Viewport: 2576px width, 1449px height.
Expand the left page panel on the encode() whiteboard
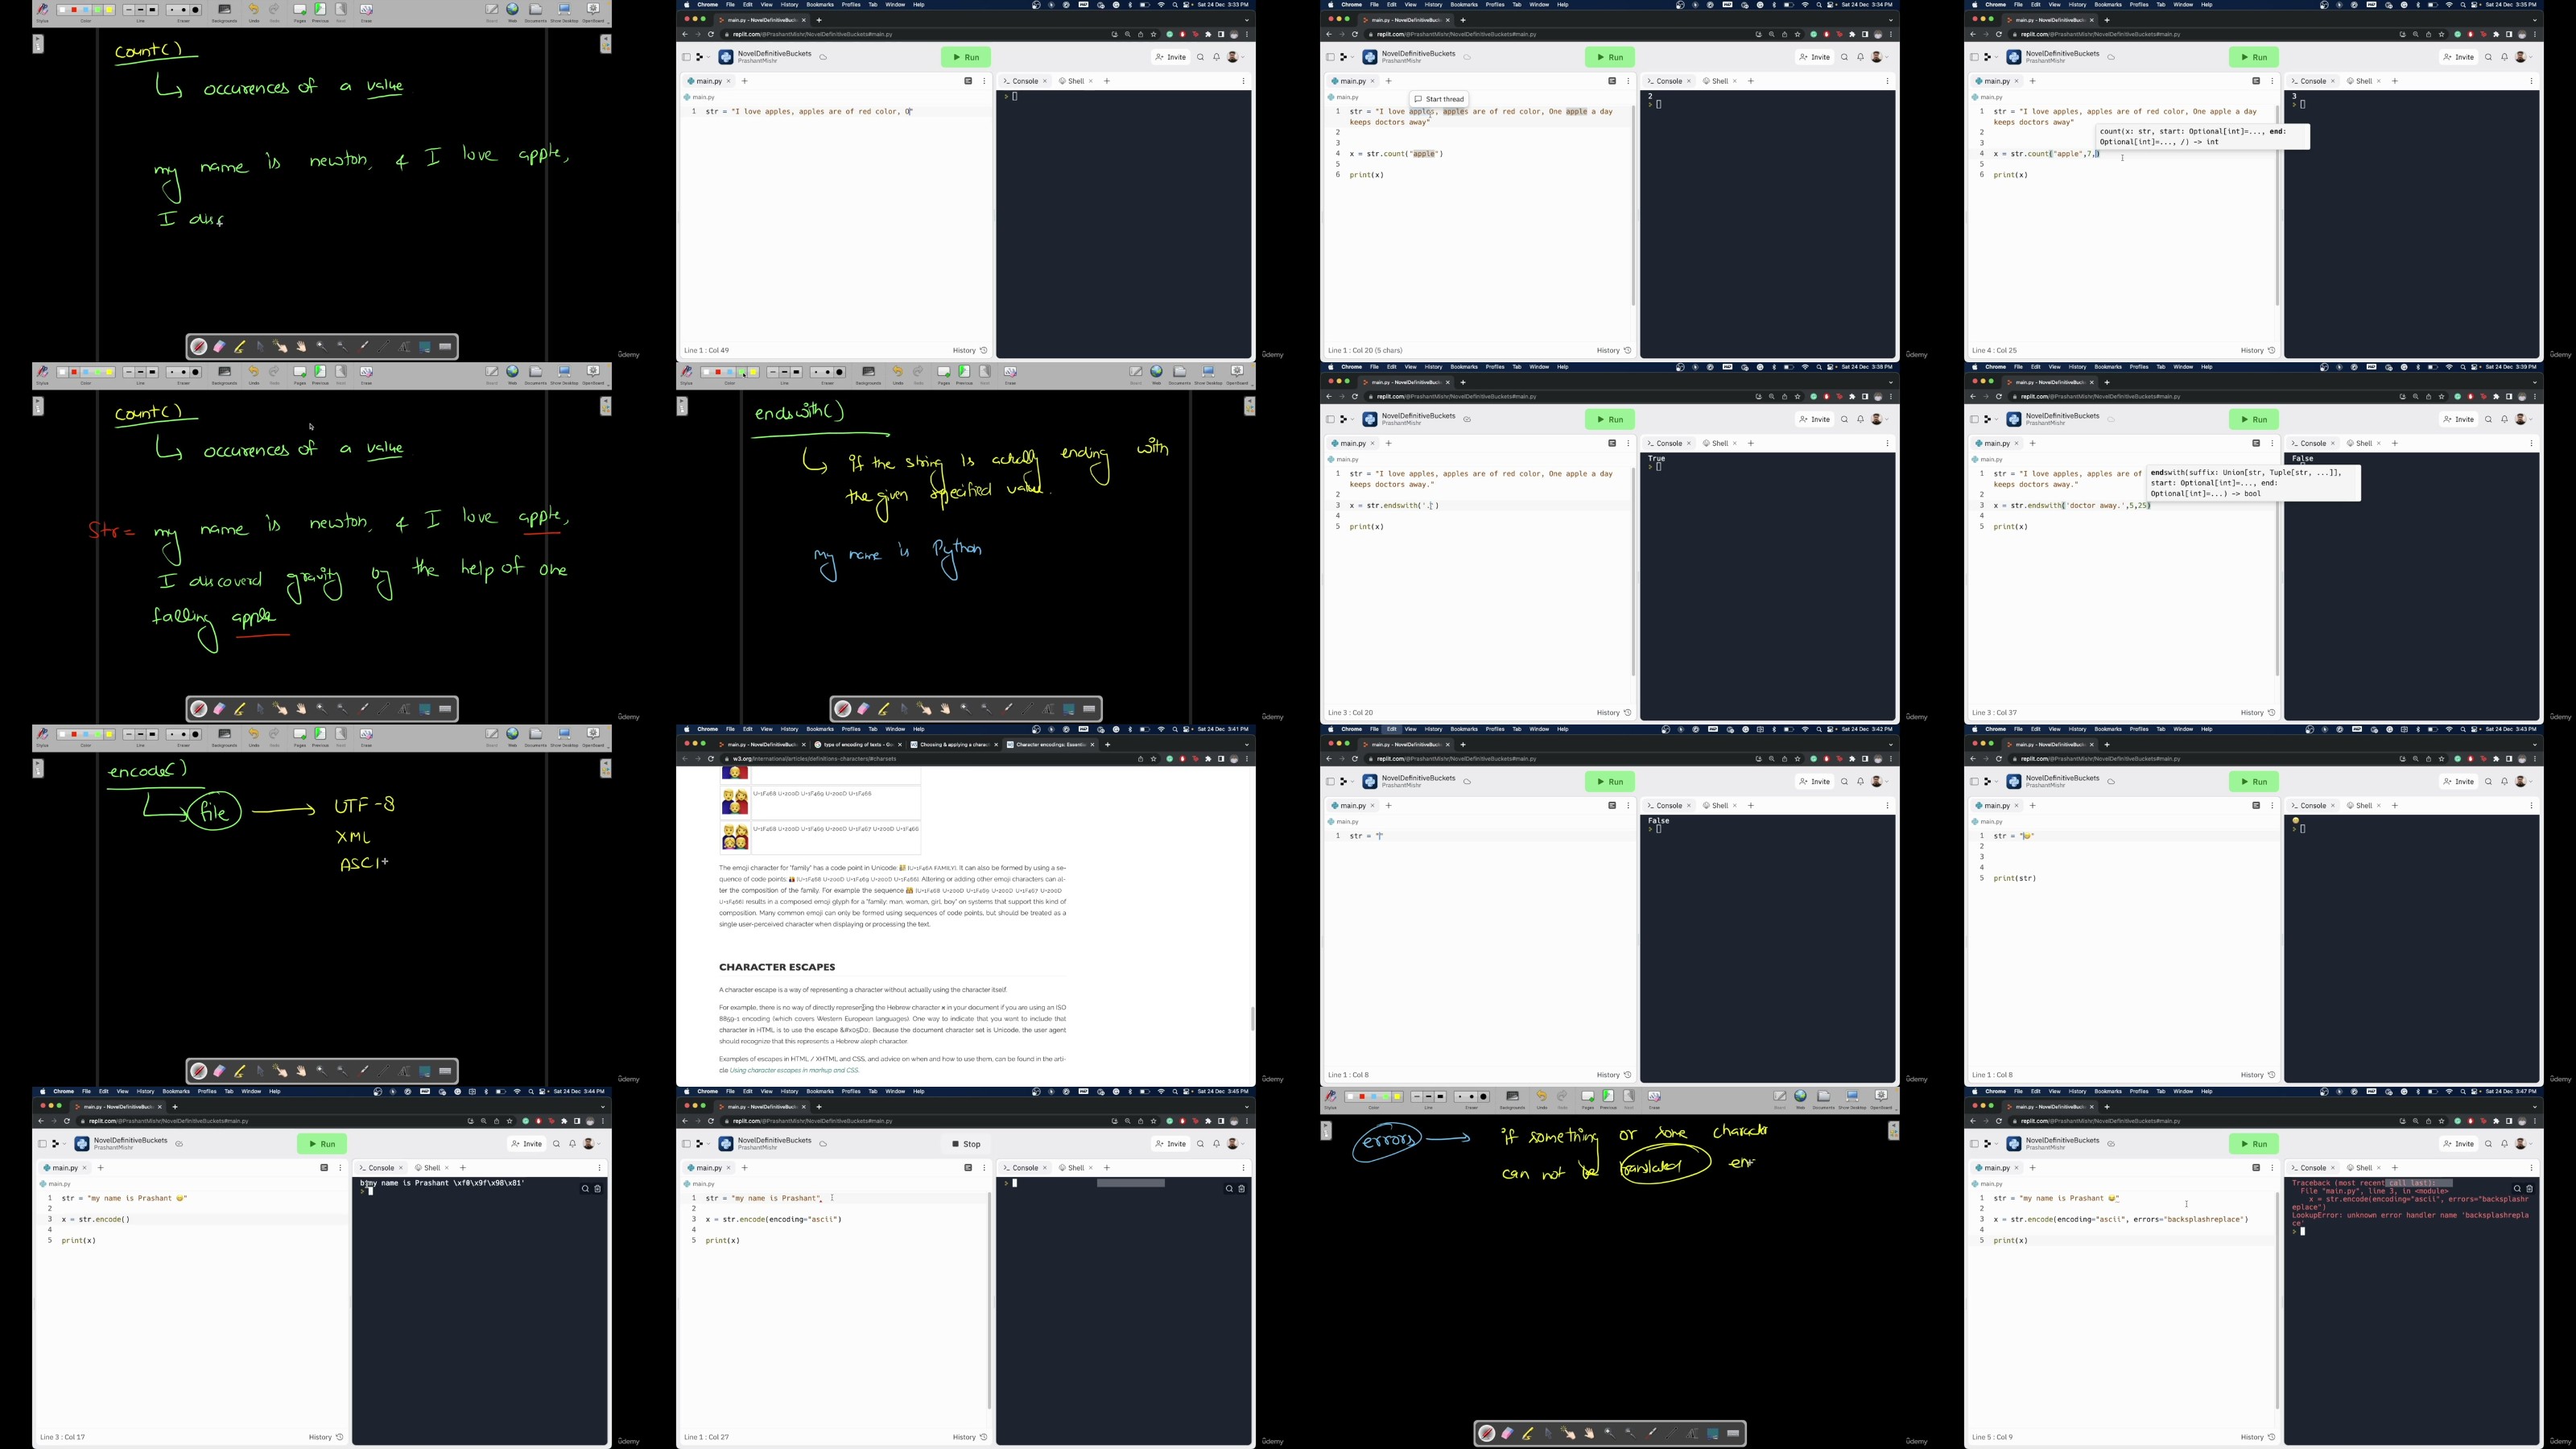(x=38, y=768)
